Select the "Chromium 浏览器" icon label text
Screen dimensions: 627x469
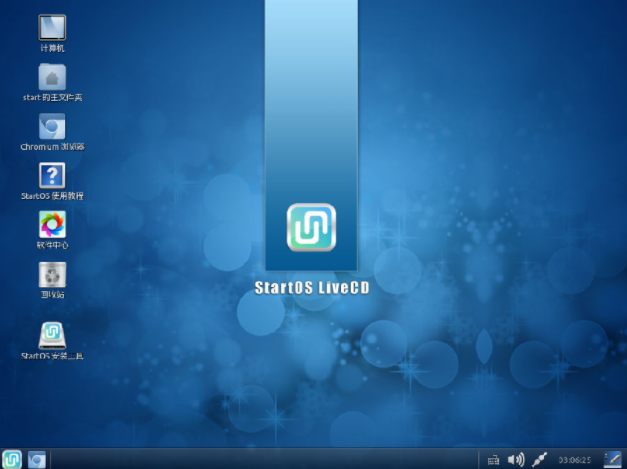(x=52, y=147)
